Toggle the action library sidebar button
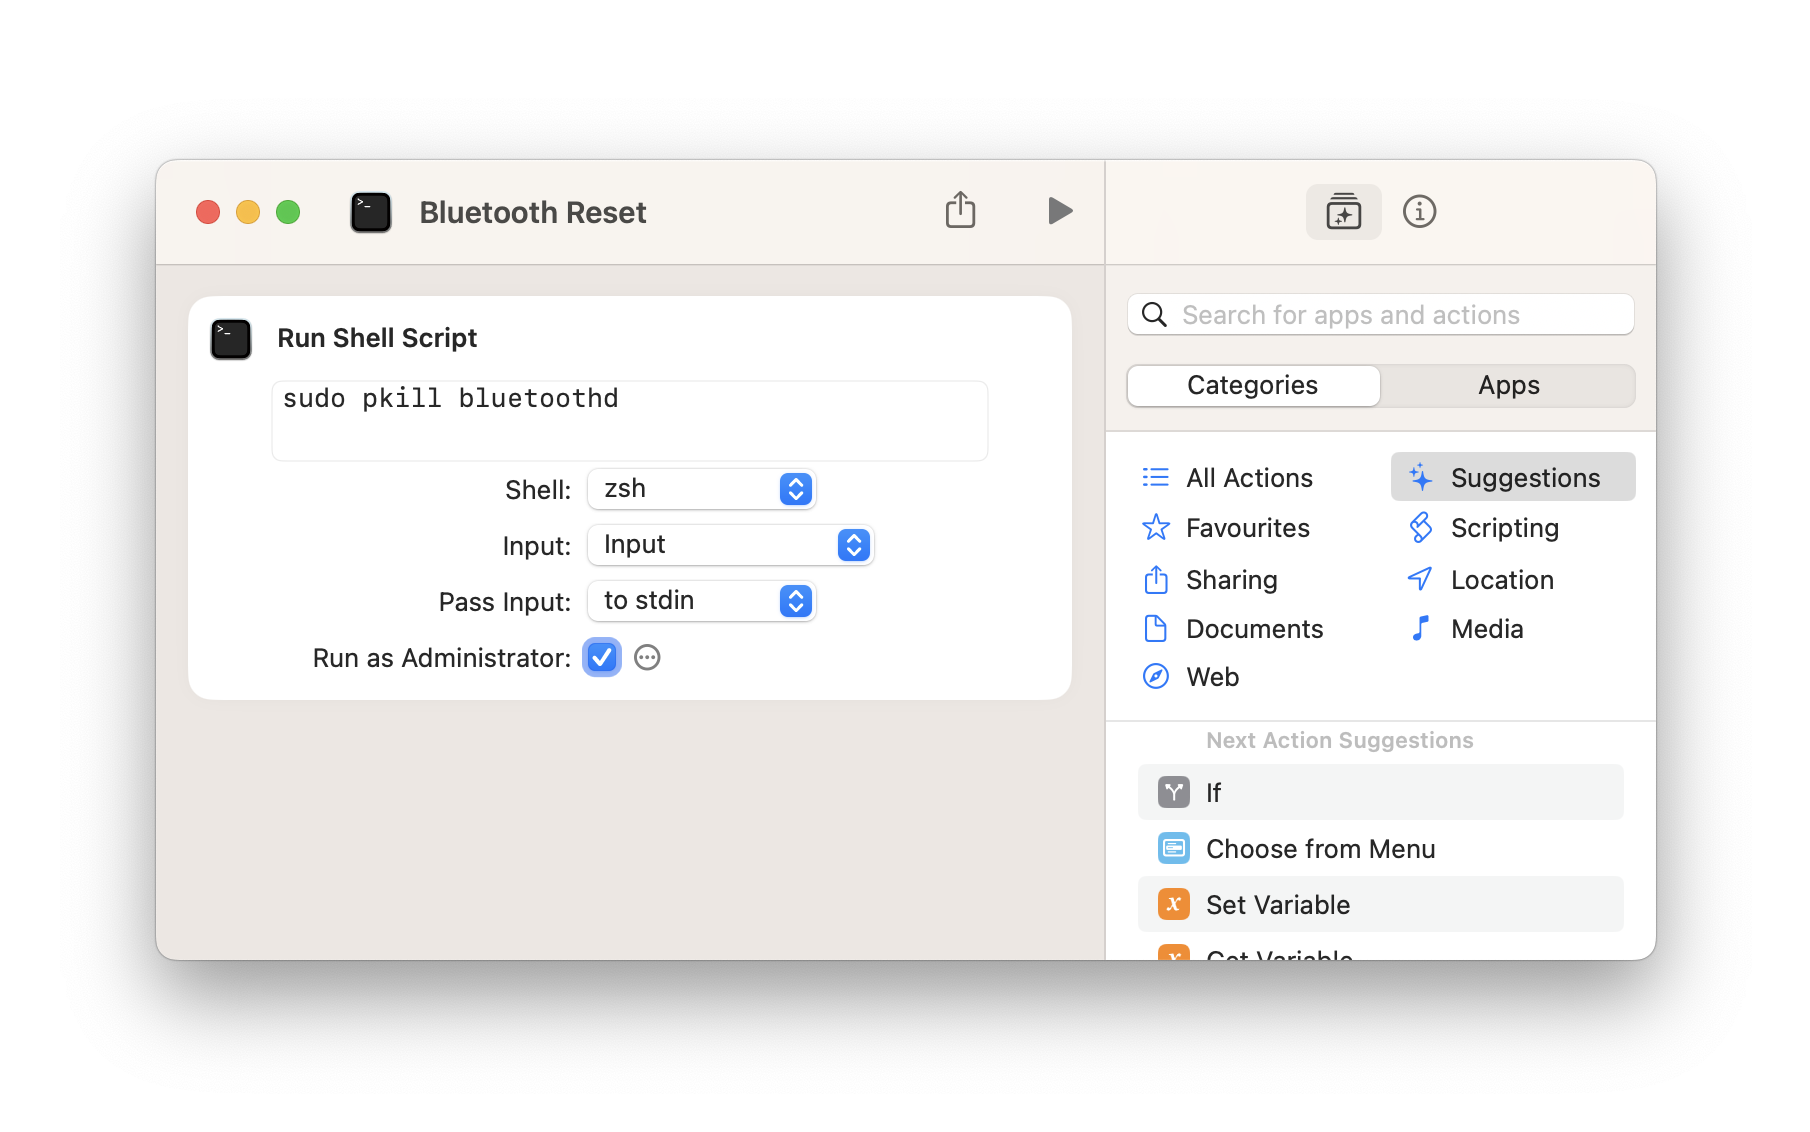 pyautogui.click(x=1343, y=212)
